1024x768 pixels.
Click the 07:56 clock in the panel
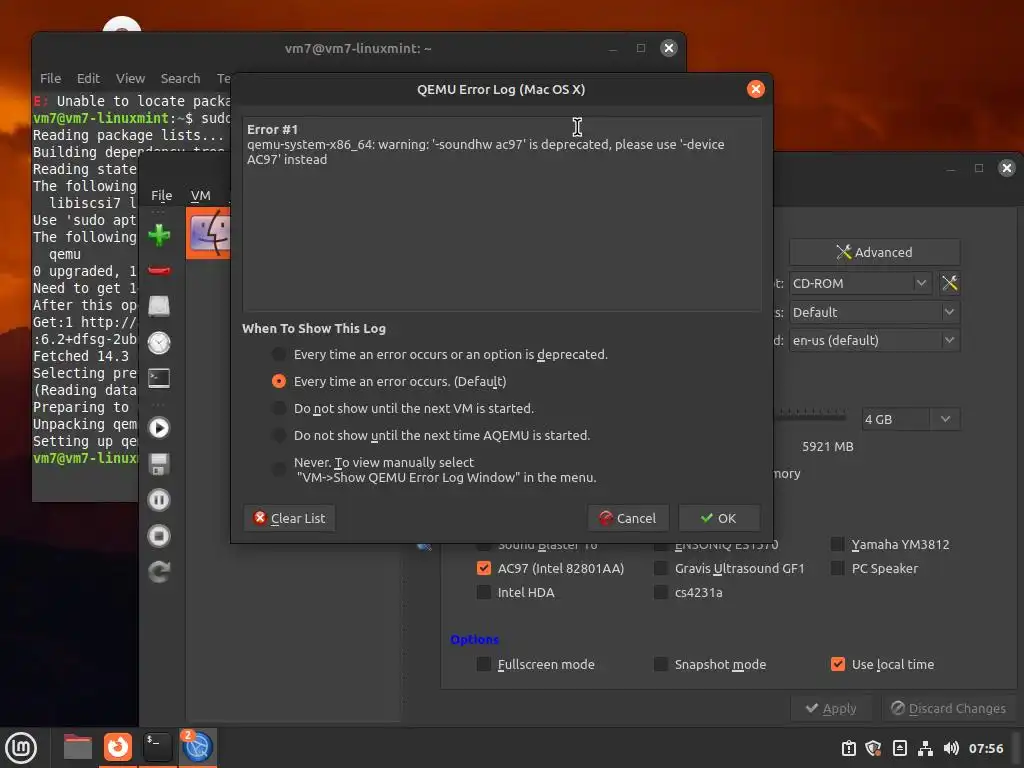(x=985, y=748)
